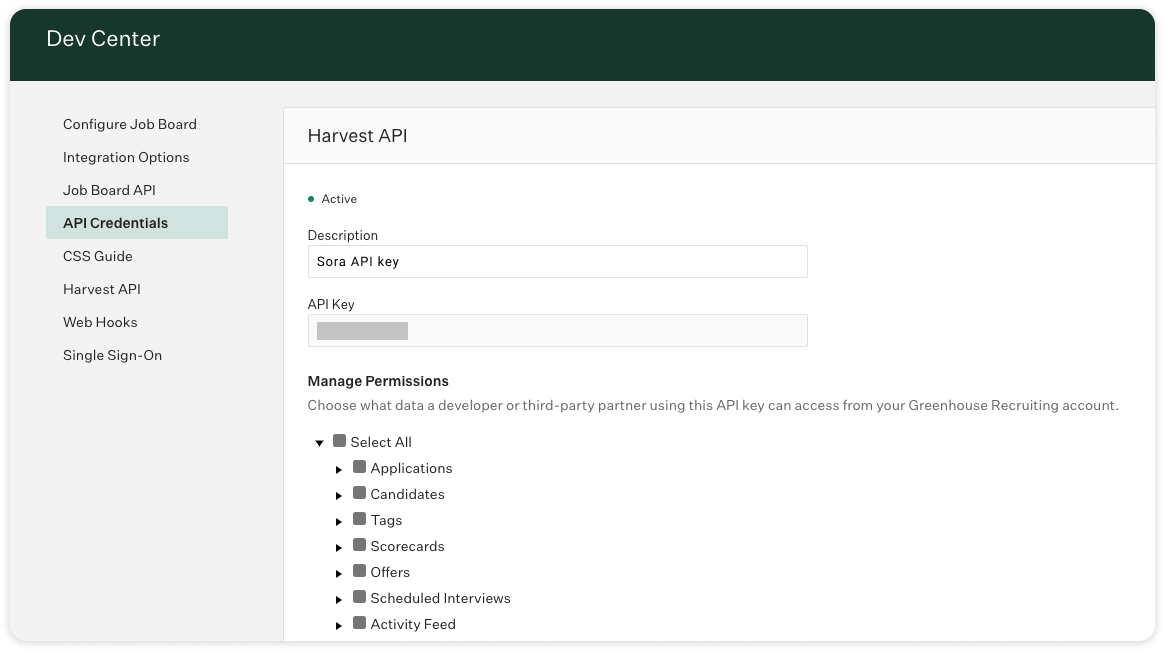
Task: Click the Offers permission label
Action: click(x=390, y=573)
